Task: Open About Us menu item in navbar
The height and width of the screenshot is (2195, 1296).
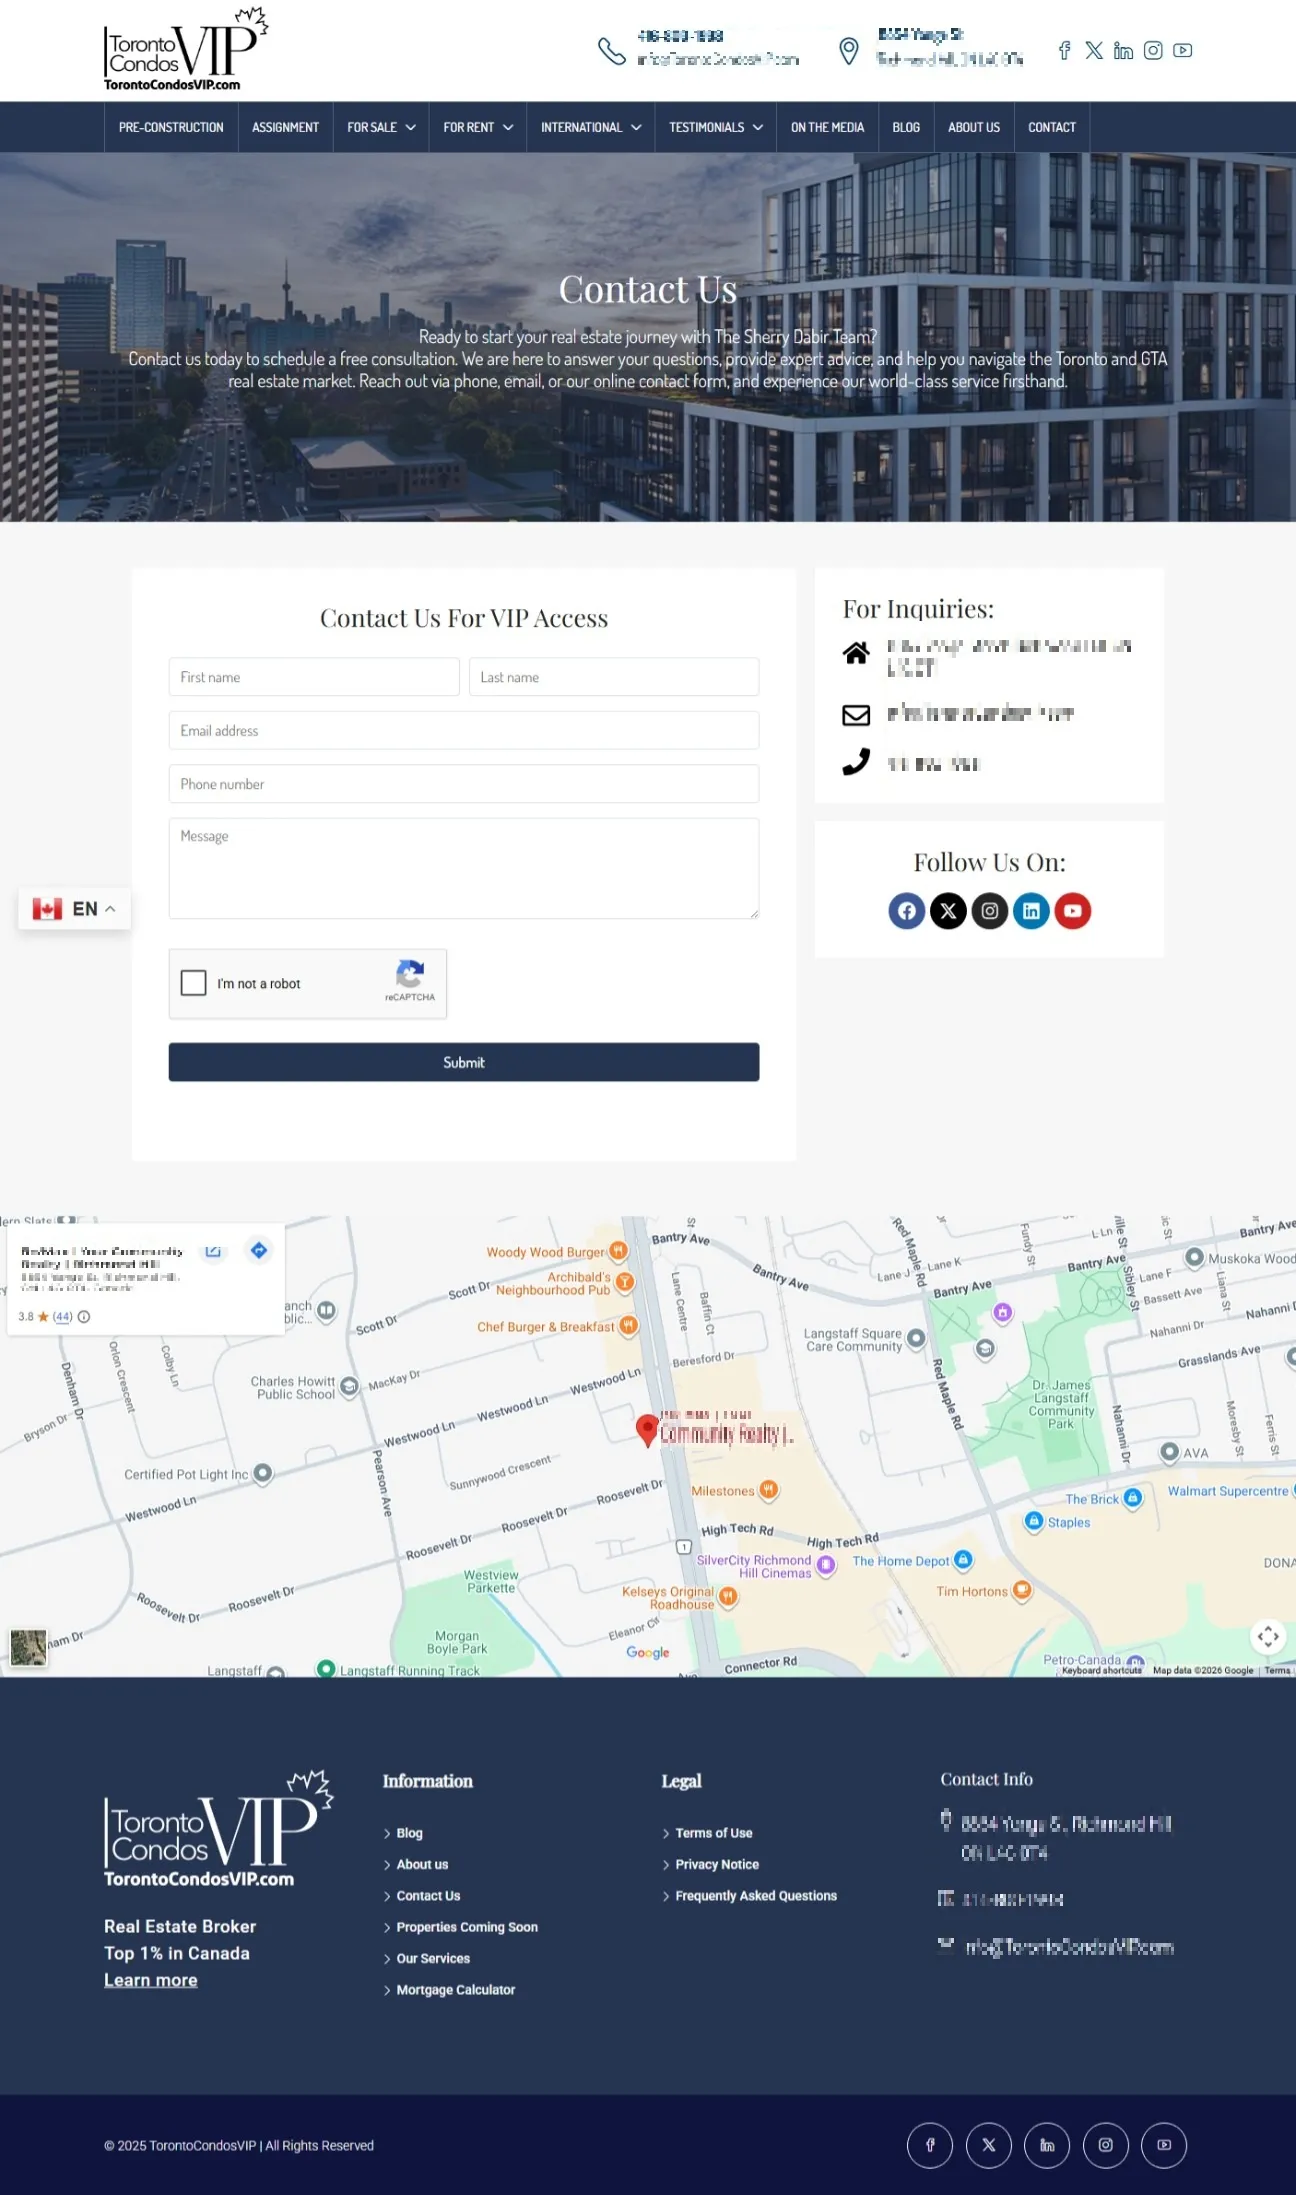Action: 974,127
